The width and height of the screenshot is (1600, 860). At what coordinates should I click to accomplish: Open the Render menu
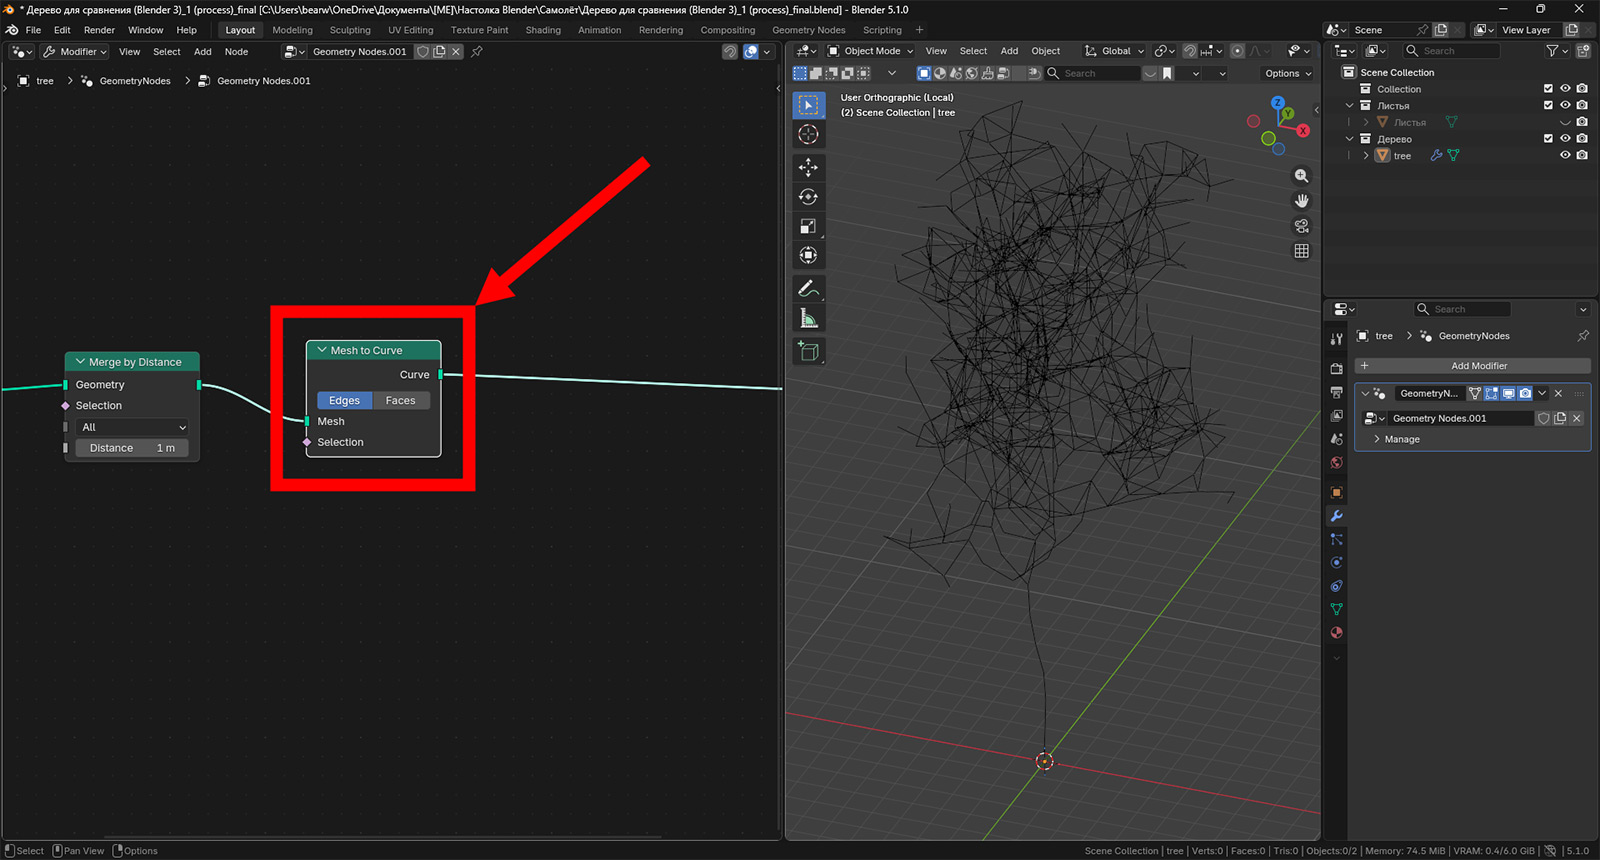click(99, 30)
